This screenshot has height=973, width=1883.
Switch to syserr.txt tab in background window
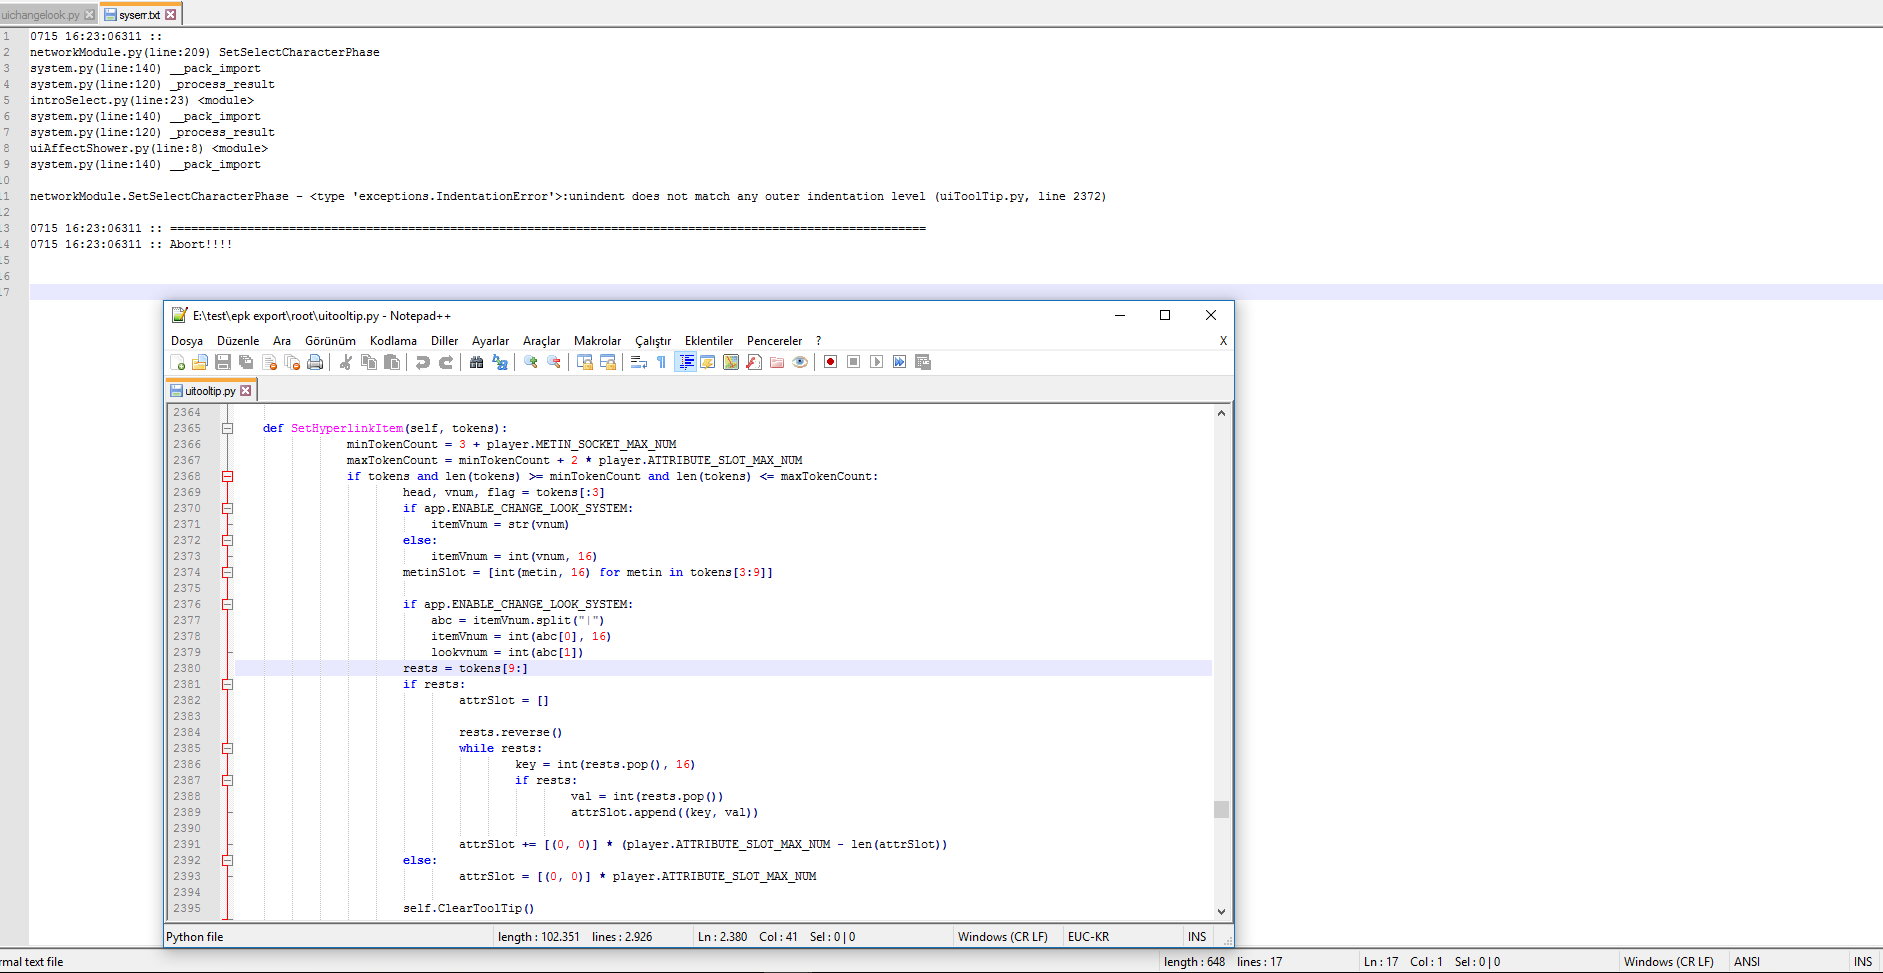[139, 15]
